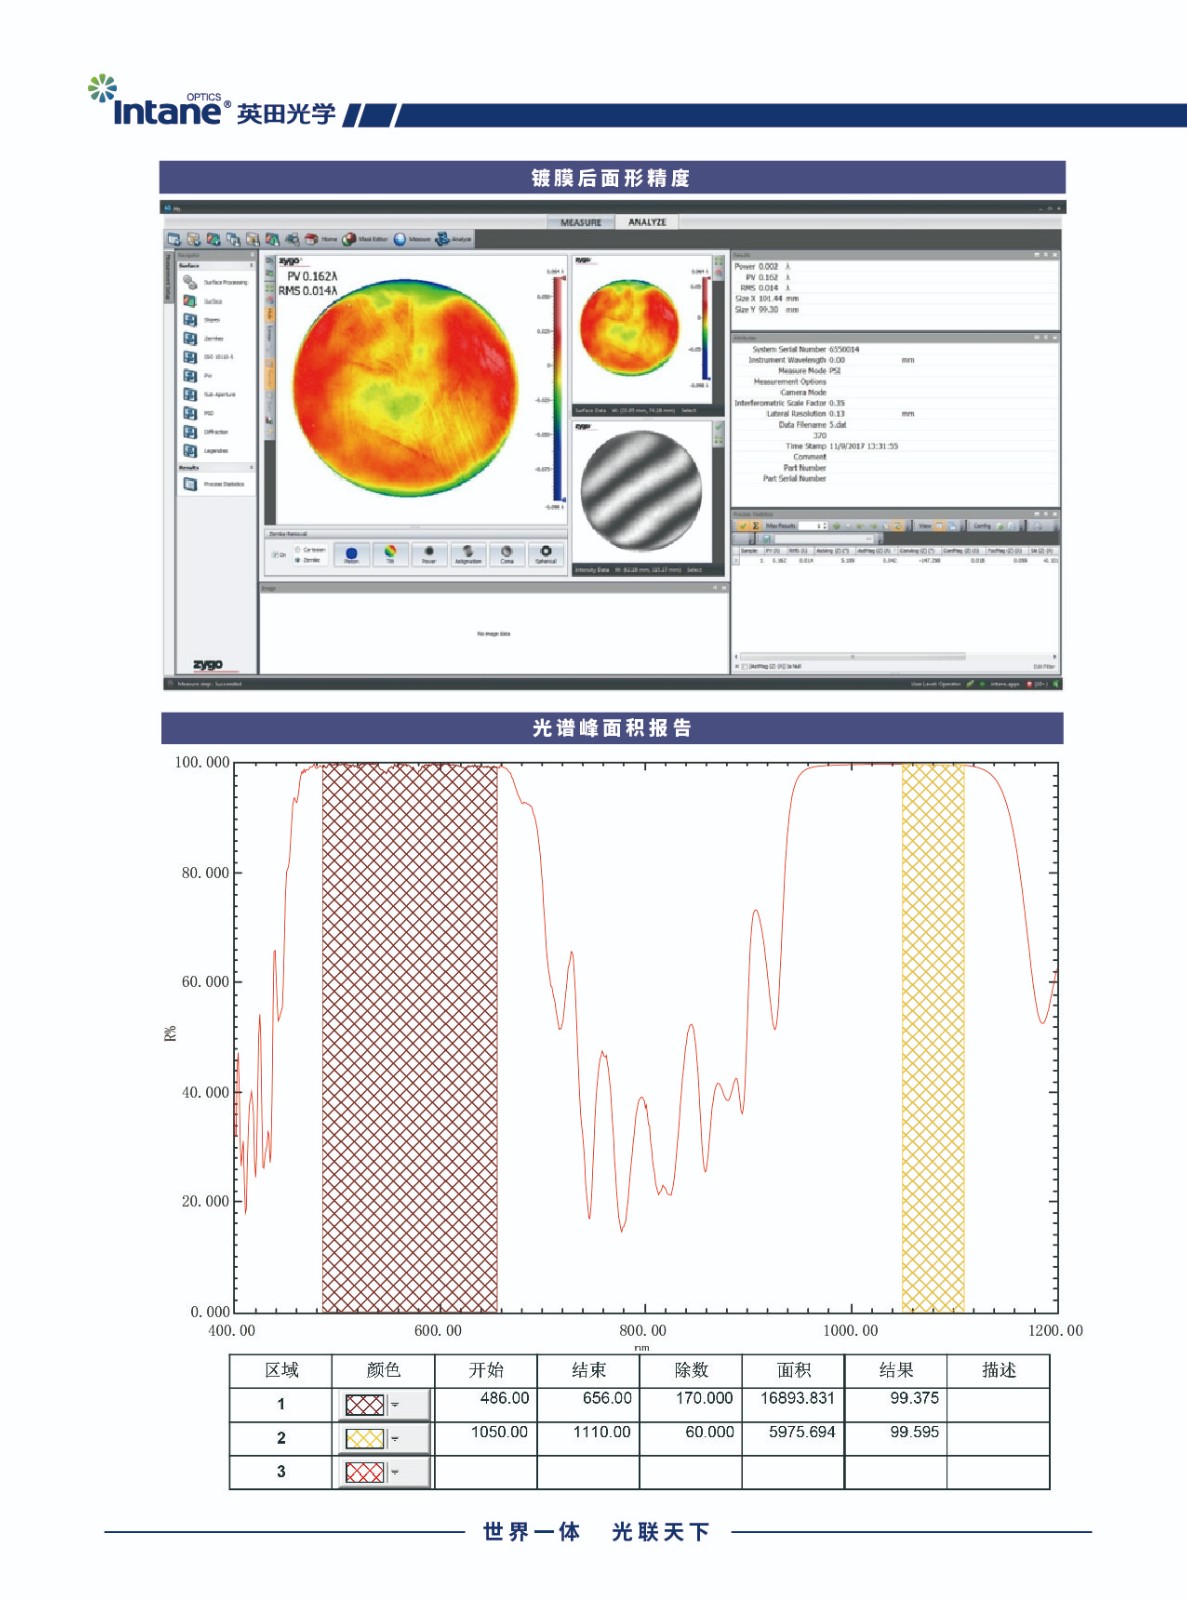Select the Zernikes navigator item

tap(203, 339)
